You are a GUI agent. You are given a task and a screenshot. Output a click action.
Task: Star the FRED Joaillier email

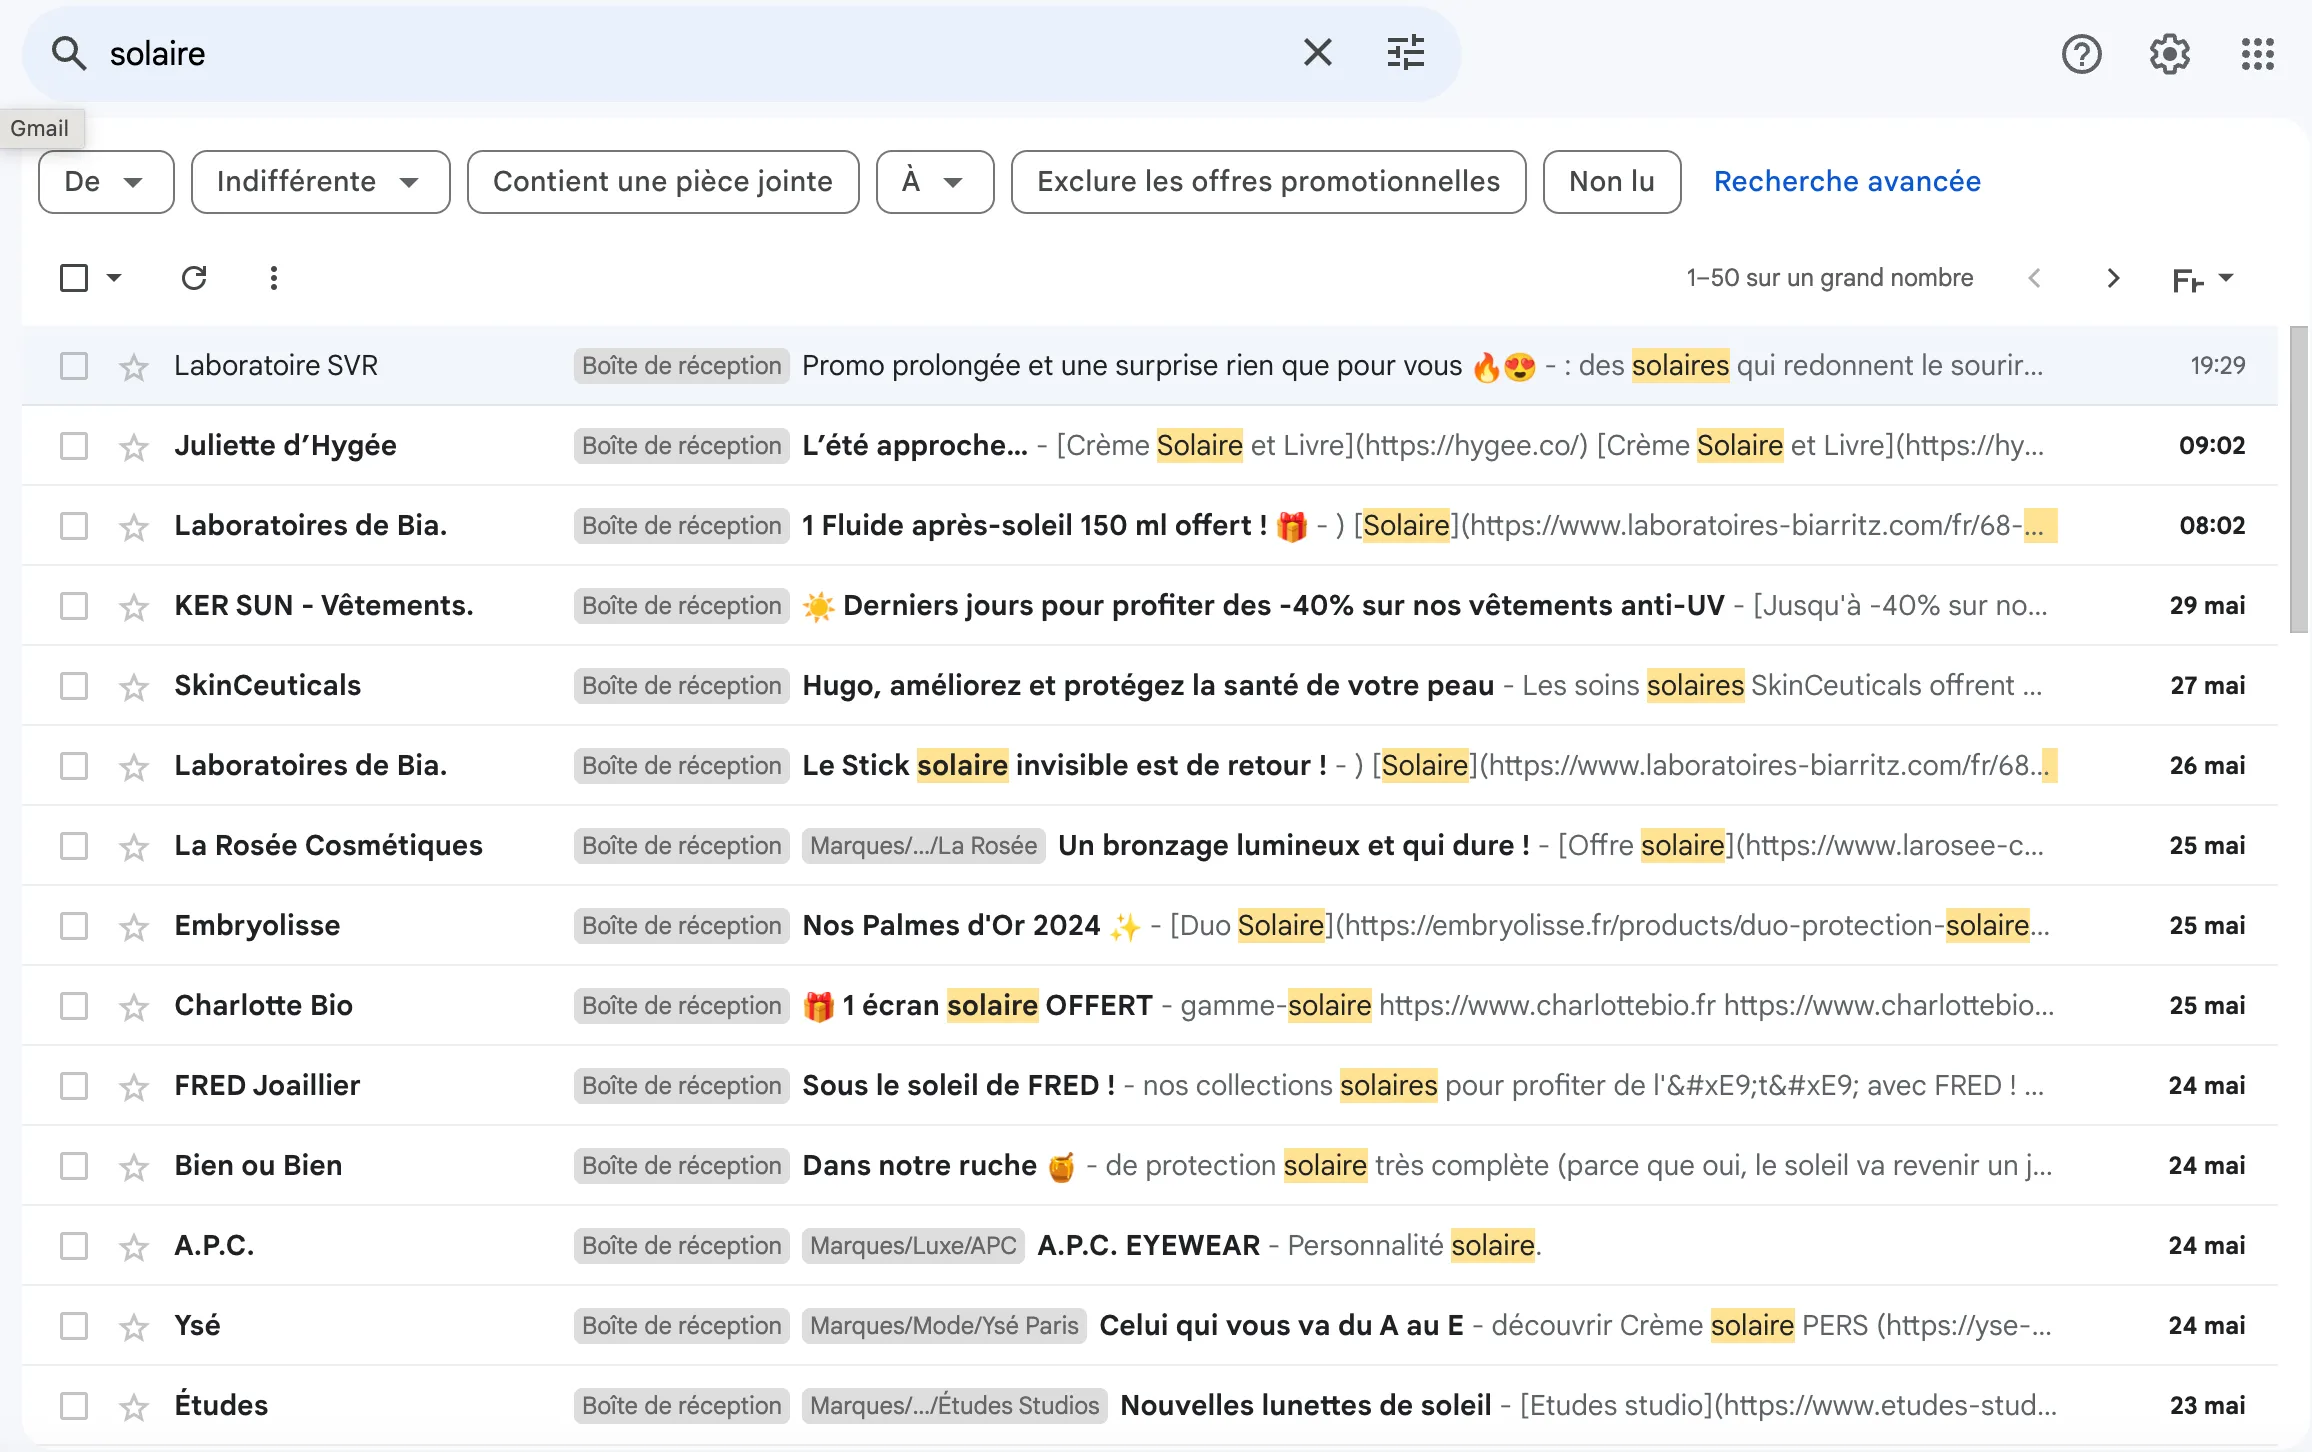tap(133, 1087)
